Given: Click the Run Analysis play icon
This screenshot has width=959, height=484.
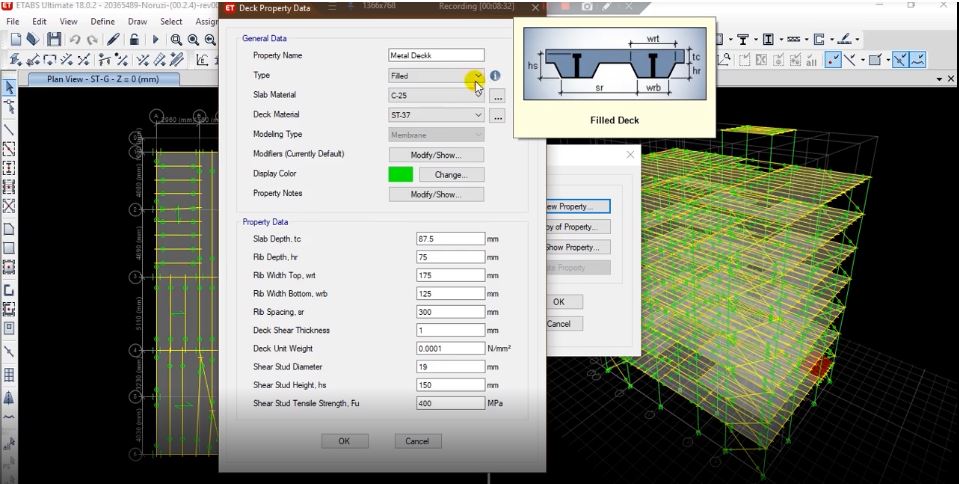Looking at the screenshot, I should pyautogui.click(x=155, y=40).
